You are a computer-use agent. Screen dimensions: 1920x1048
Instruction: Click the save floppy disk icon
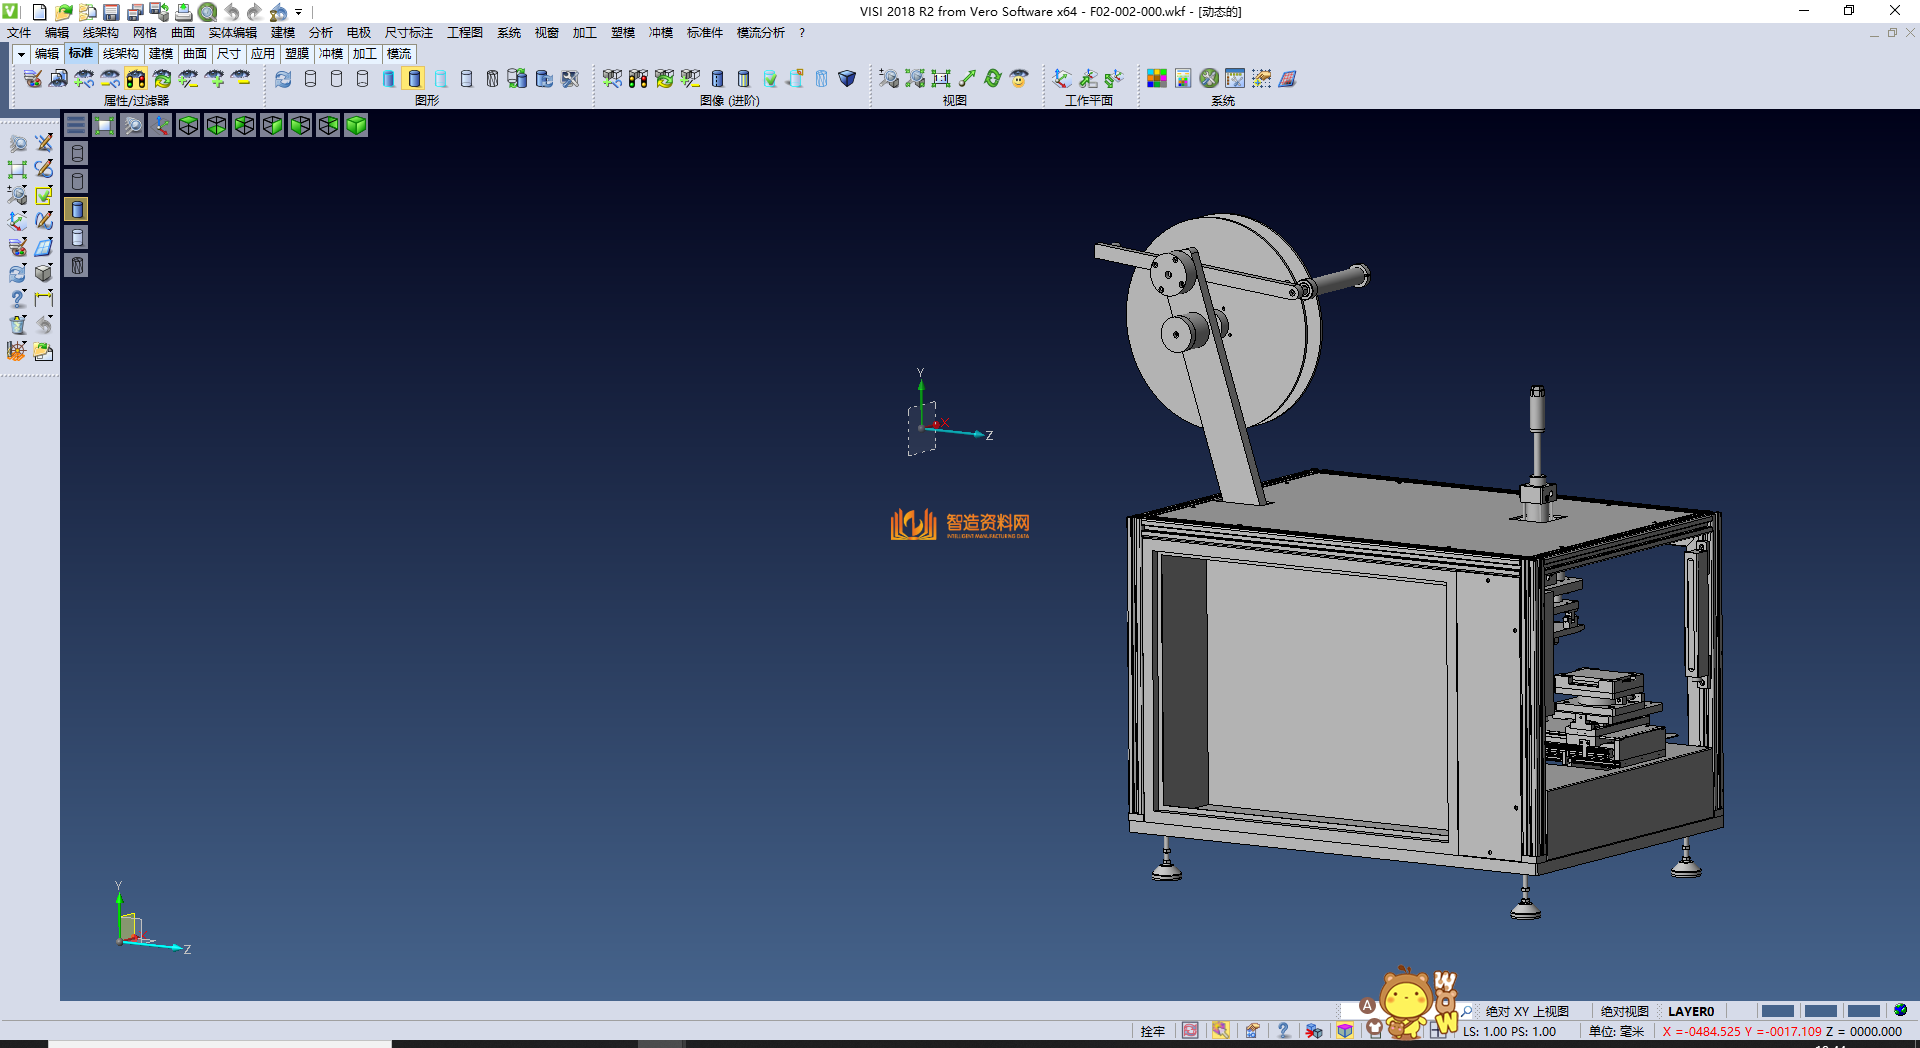click(111, 12)
